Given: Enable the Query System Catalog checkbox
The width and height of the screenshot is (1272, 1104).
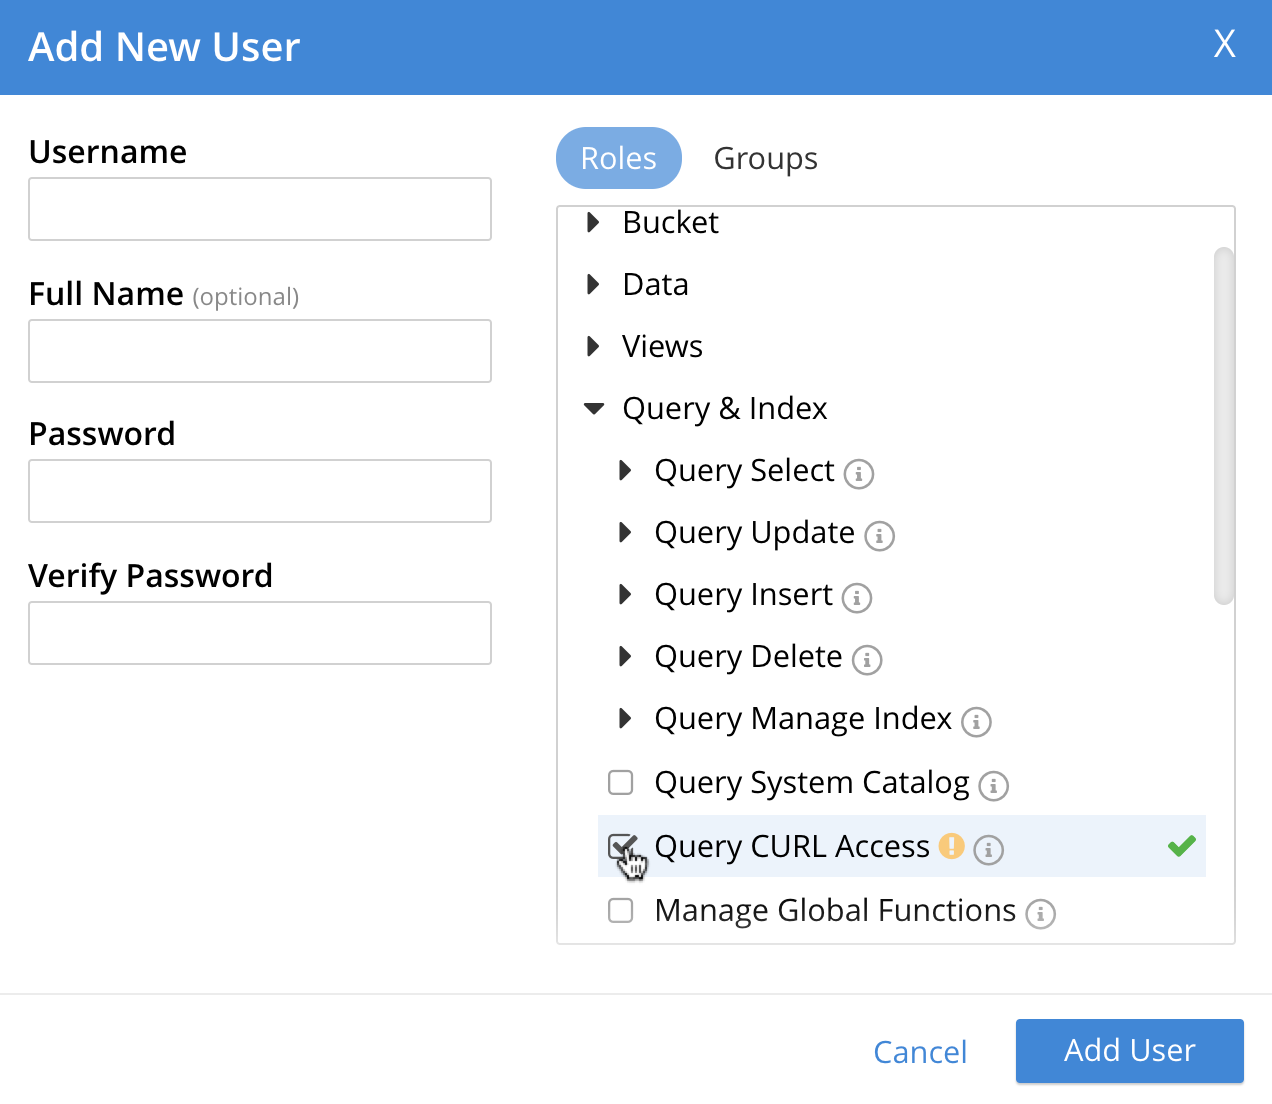Looking at the screenshot, I should (x=621, y=782).
